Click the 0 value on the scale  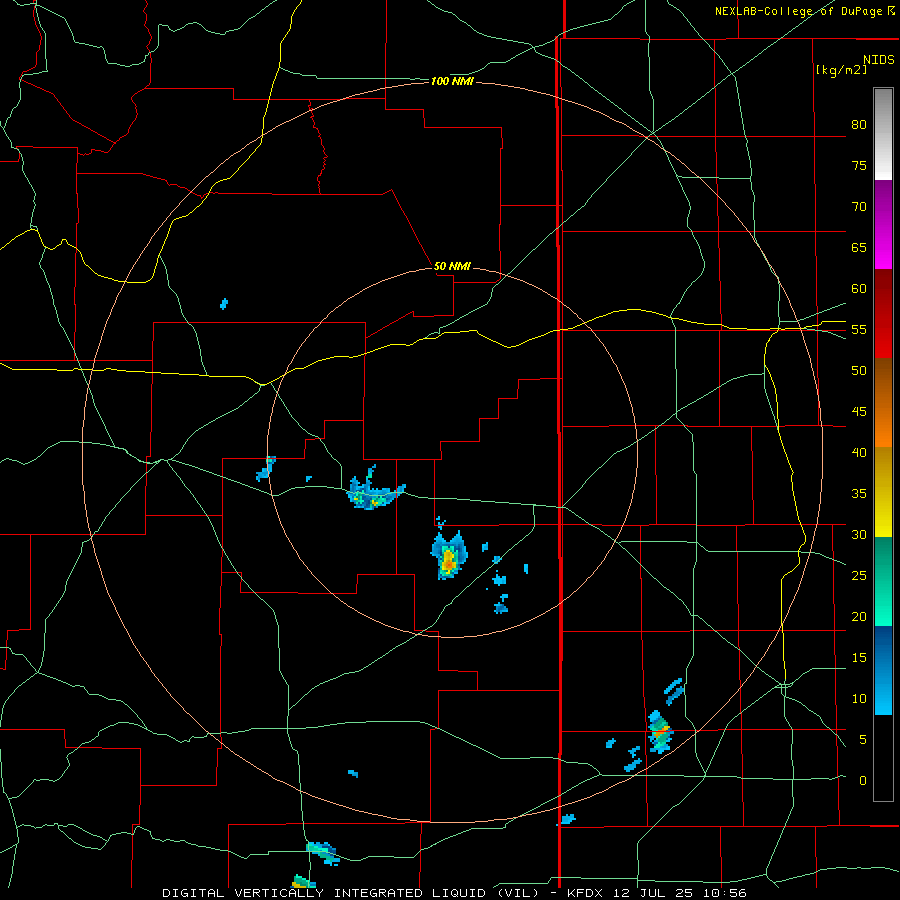click(x=863, y=781)
